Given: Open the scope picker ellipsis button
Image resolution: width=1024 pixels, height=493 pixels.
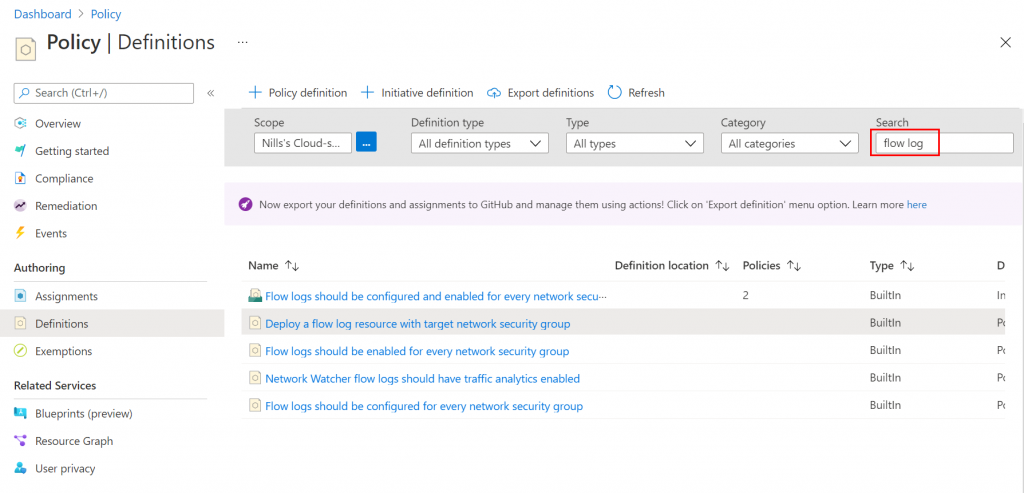Looking at the screenshot, I should [366, 143].
